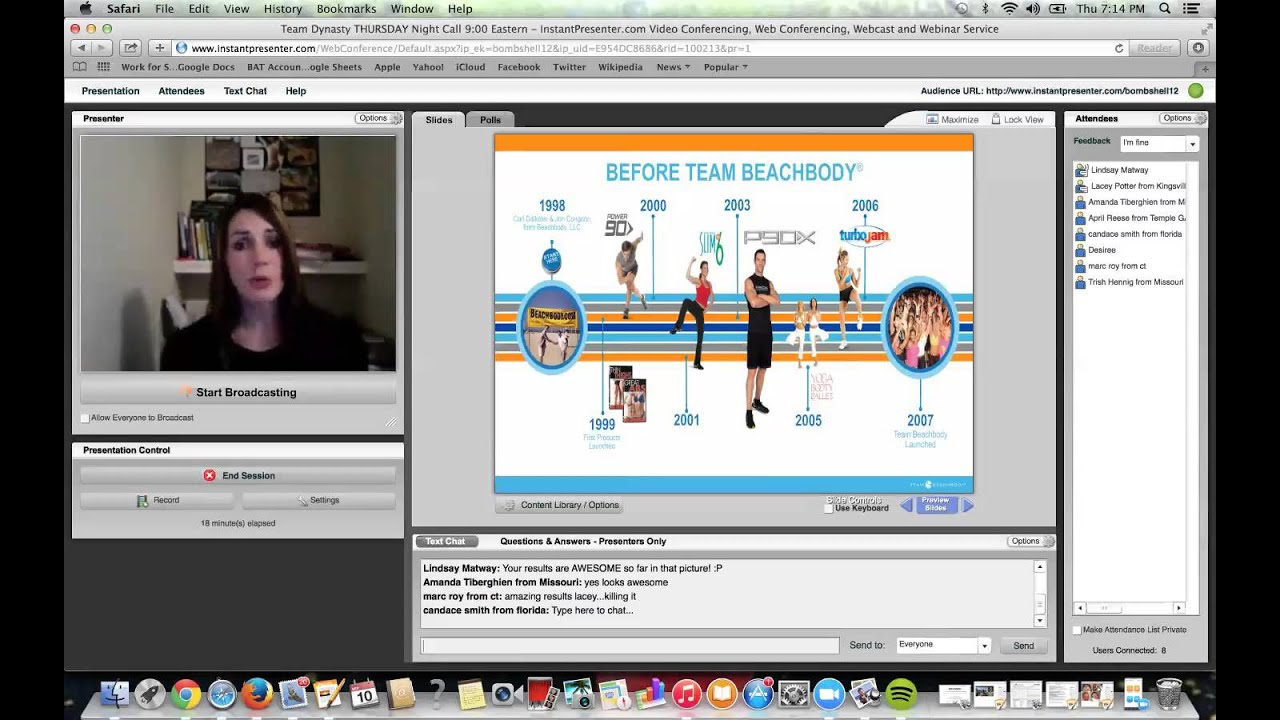Image resolution: width=1280 pixels, height=720 pixels.
Task: Open Text Chat panel Options
Action: 1030,541
